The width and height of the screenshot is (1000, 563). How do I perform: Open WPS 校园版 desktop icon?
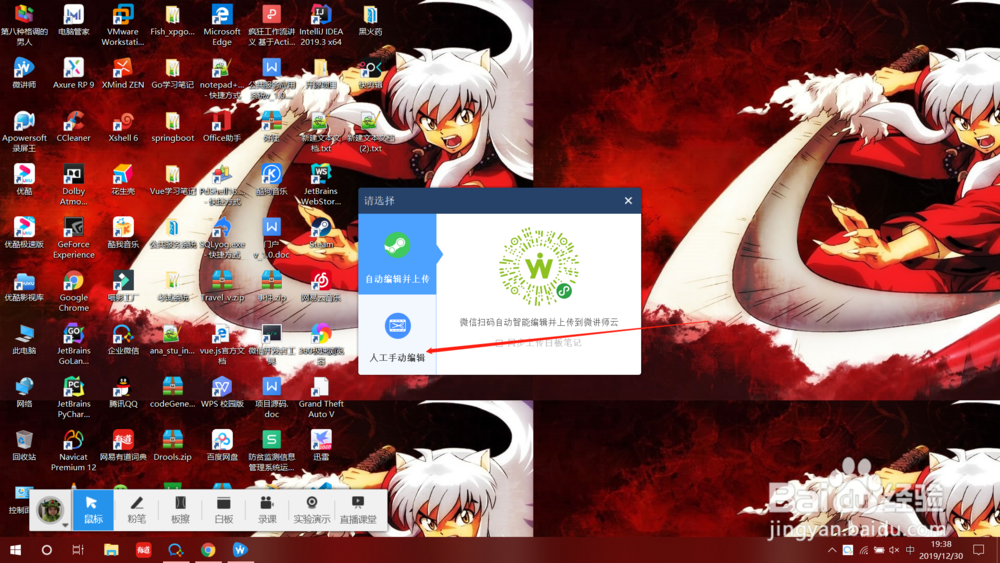[222, 392]
